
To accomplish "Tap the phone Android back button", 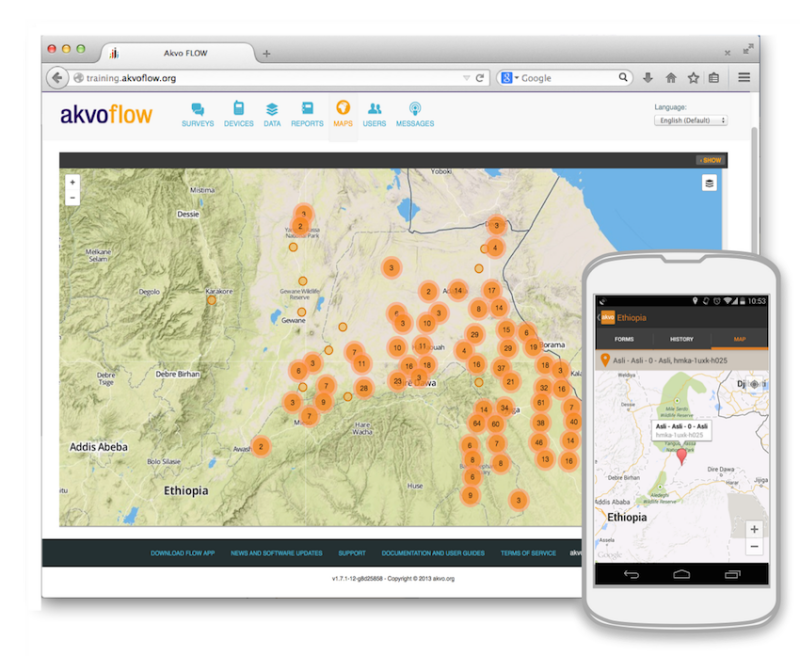I will tap(631, 575).
